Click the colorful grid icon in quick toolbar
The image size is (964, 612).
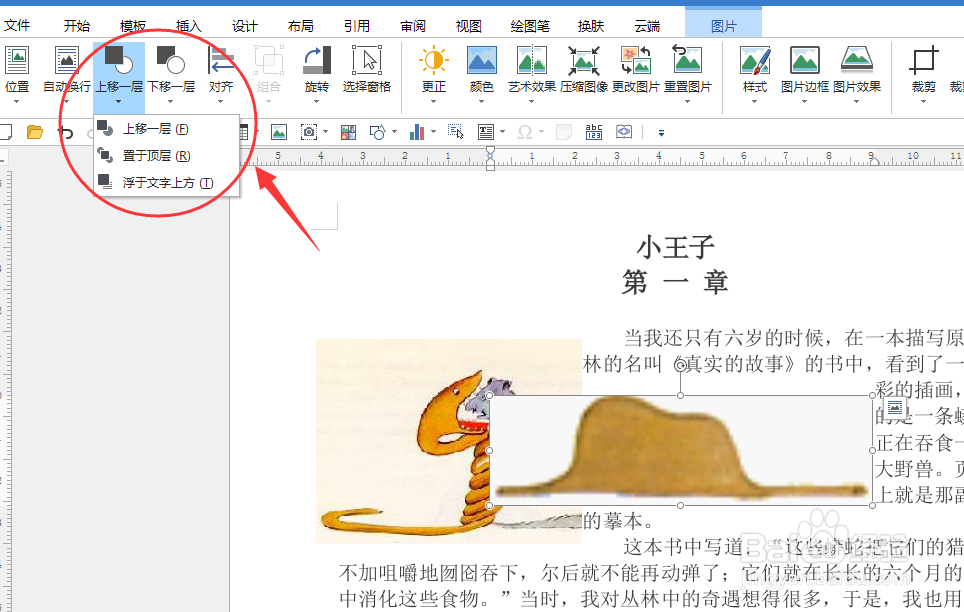click(x=348, y=132)
